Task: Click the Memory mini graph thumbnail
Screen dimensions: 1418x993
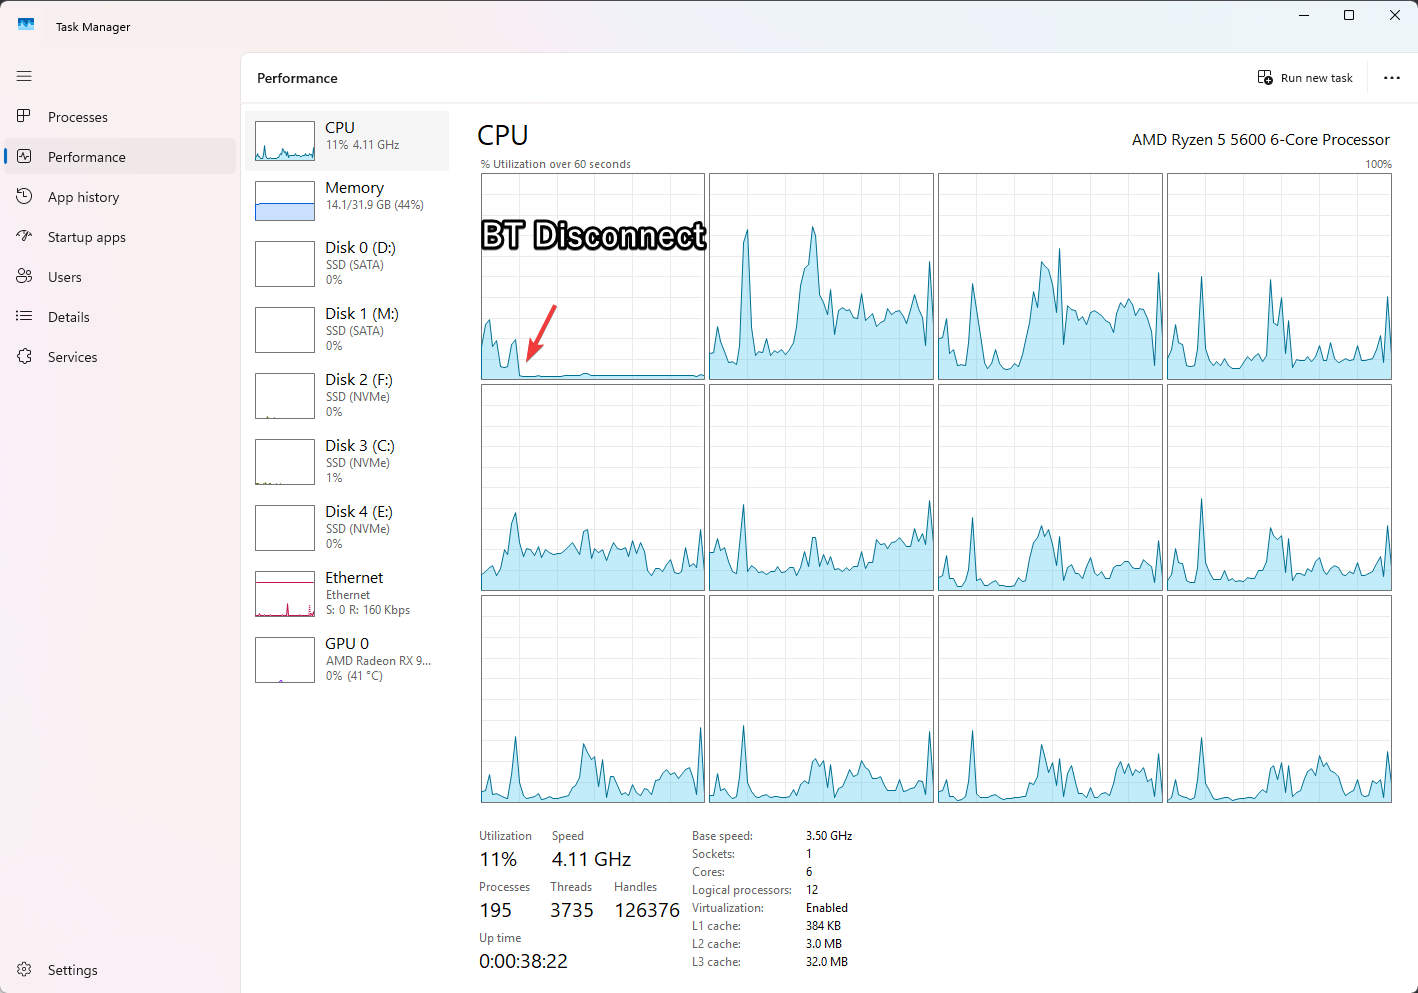Action: coord(285,201)
